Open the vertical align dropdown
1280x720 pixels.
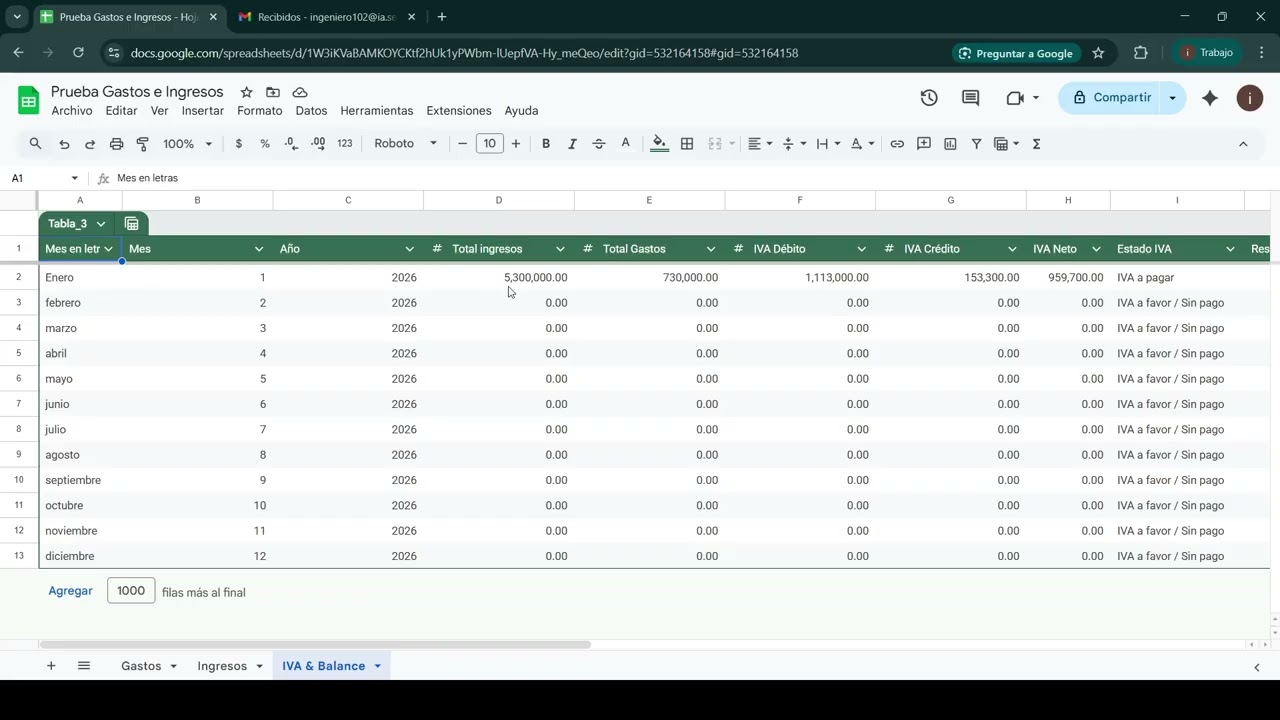794,144
